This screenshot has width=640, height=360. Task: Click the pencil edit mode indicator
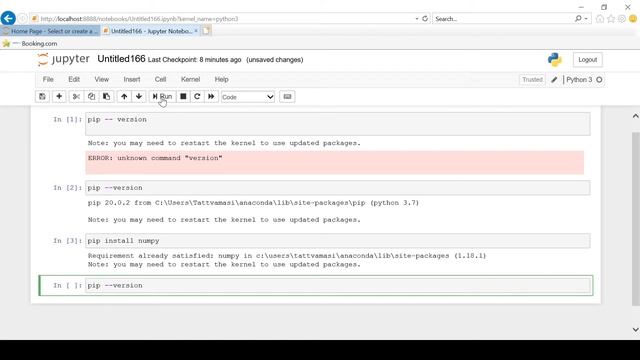[554, 80]
